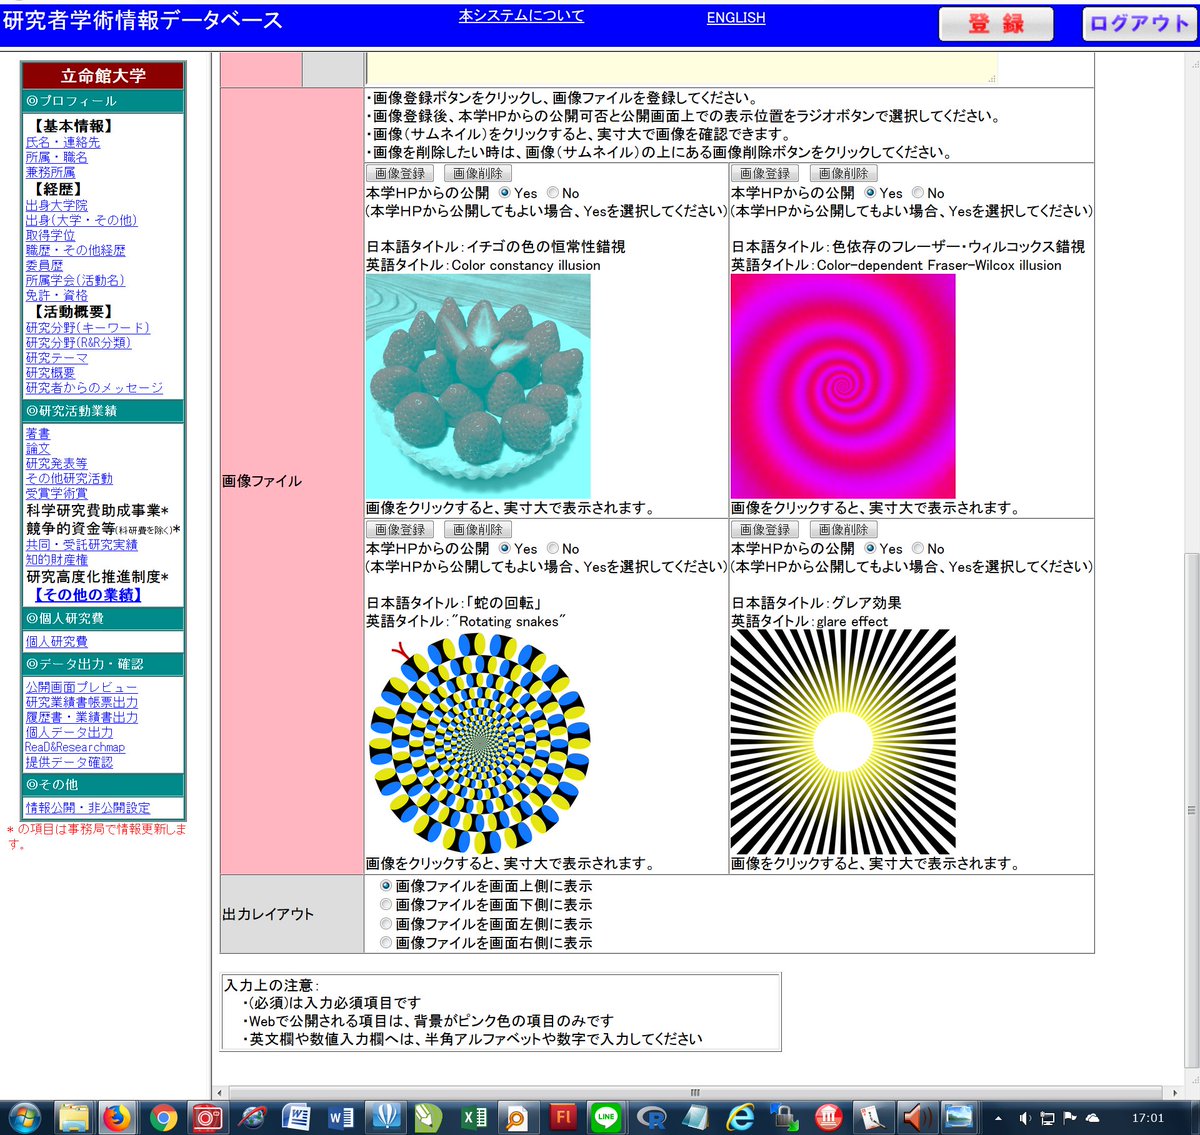Open 研究テーマ sidebar link
The image size is (1200, 1135).
[x=56, y=357]
